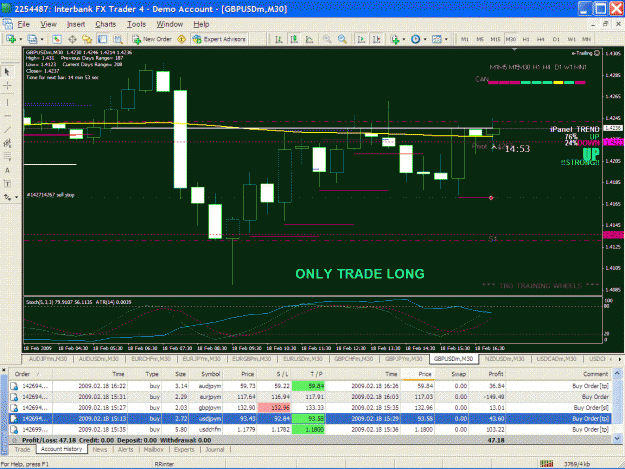Toggle the Navigator panel icon

coord(87,39)
